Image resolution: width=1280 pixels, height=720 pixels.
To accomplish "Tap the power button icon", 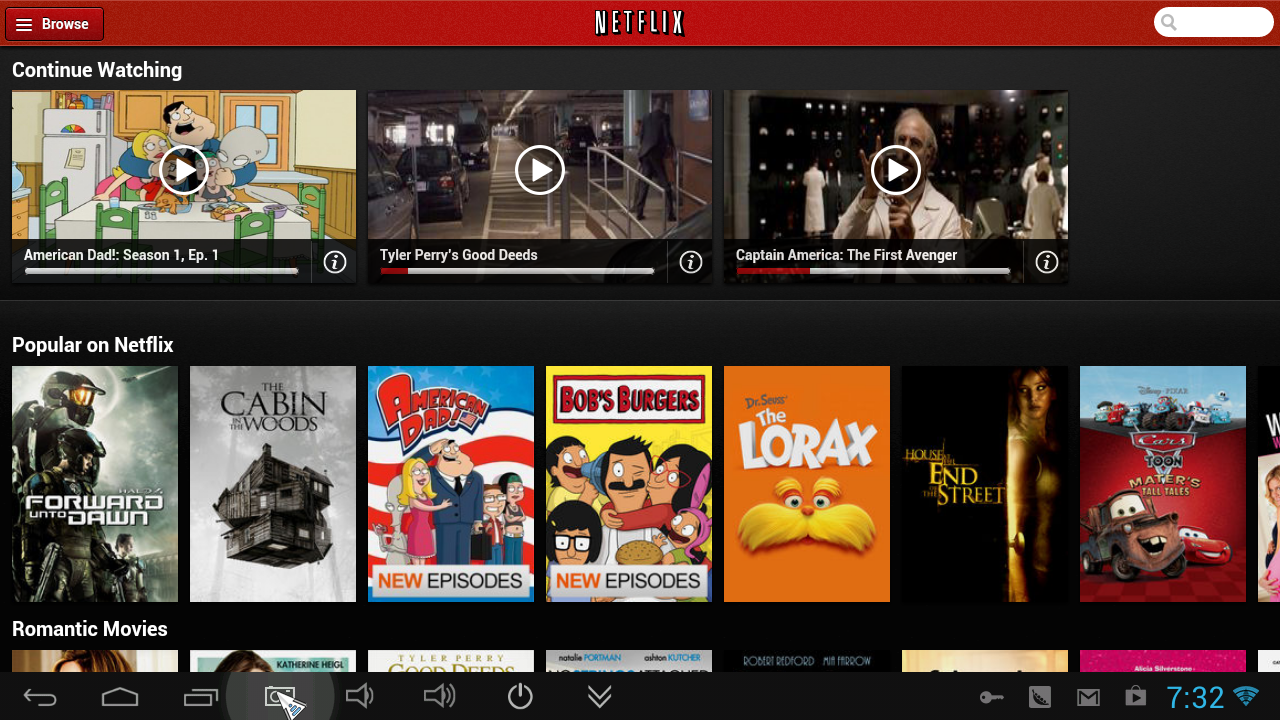I will [x=520, y=696].
